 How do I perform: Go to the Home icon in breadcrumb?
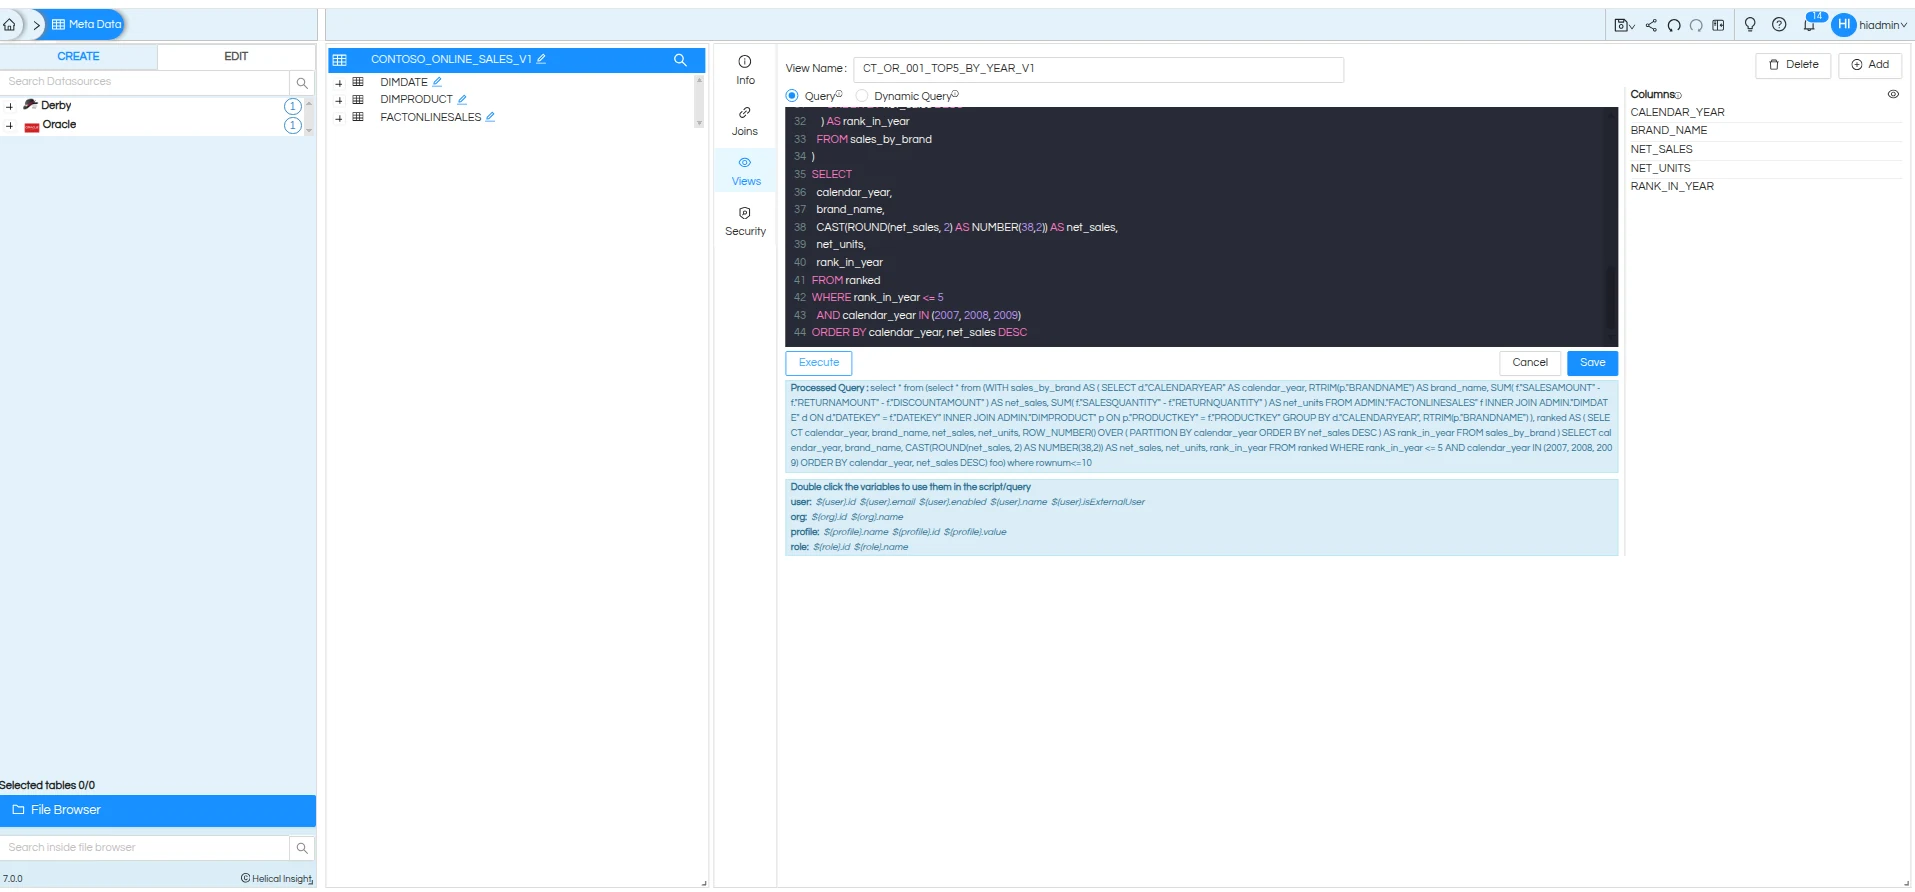click(10, 25)
